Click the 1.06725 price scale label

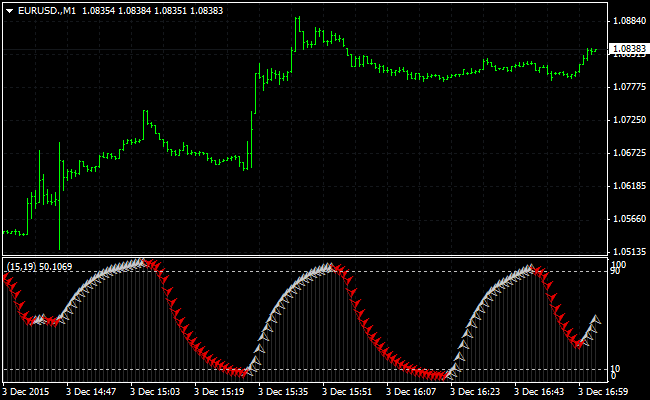[x=628, y=153]
